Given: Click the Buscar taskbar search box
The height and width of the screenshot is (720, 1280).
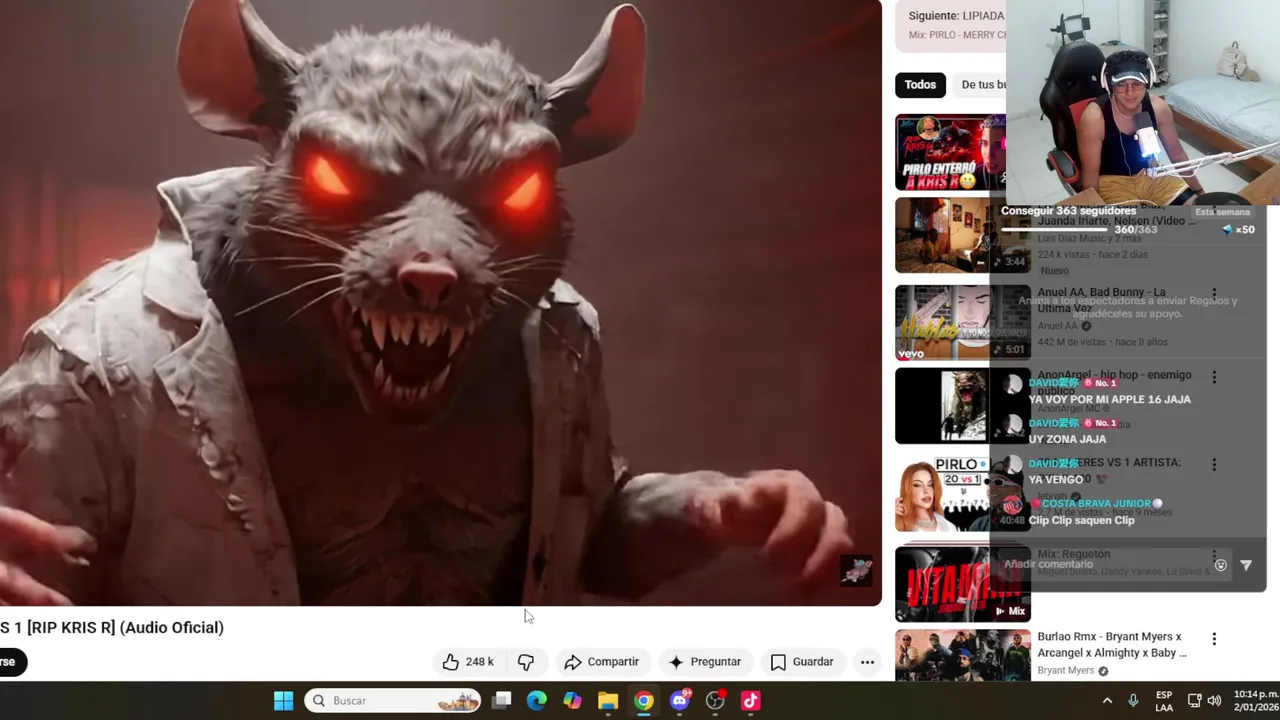Looking at the screenshot, I should tap(393, 701).
